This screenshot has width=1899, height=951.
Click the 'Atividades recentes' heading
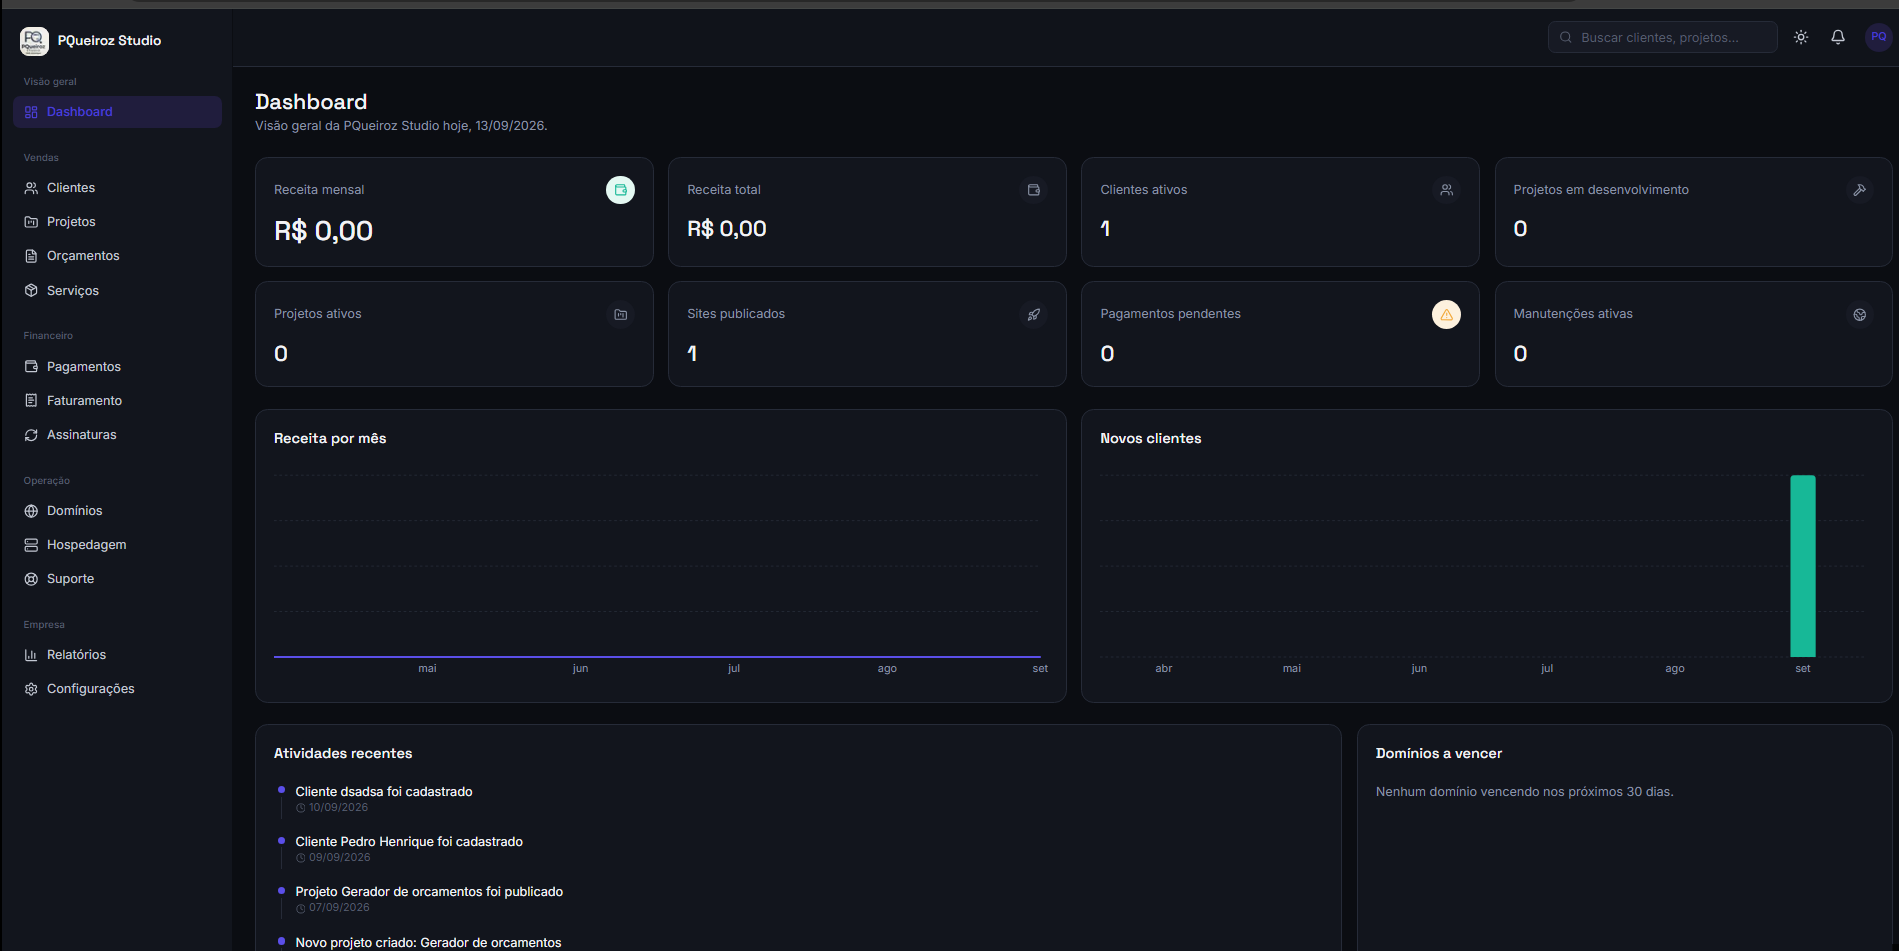(343, 754)
